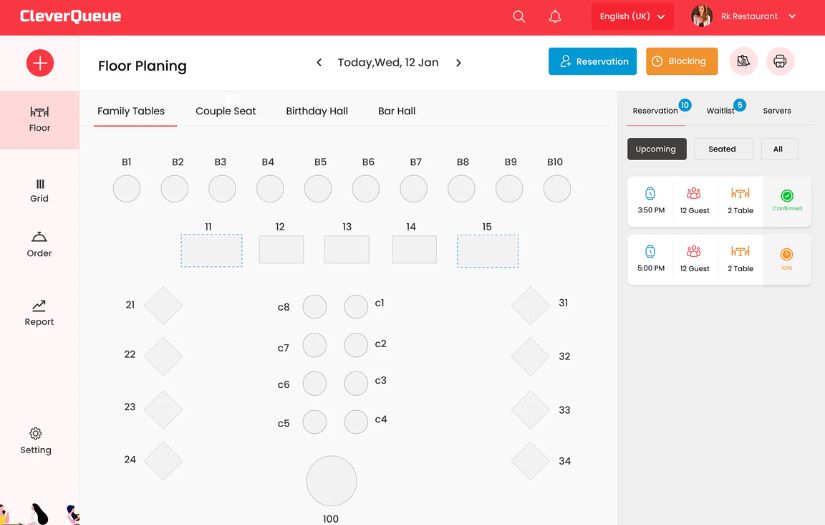
Task: Go to next day arrow
Action: (458, 63)
